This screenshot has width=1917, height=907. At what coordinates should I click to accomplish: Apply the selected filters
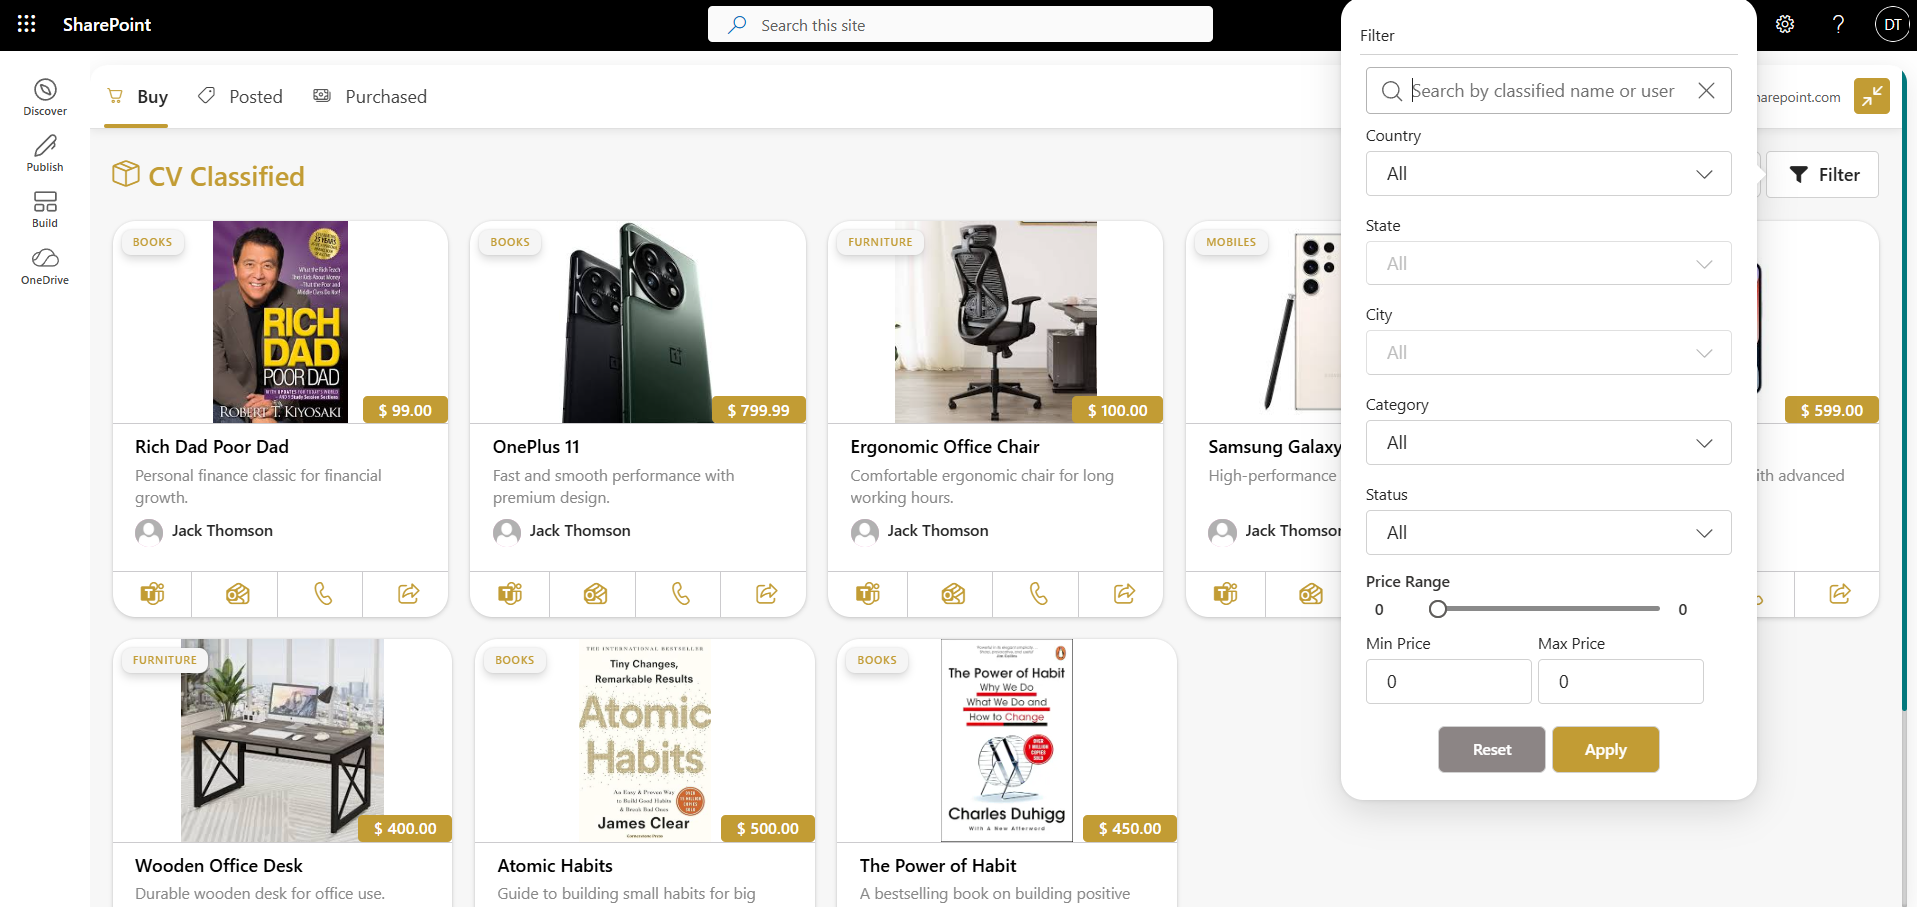point(1605,750)
